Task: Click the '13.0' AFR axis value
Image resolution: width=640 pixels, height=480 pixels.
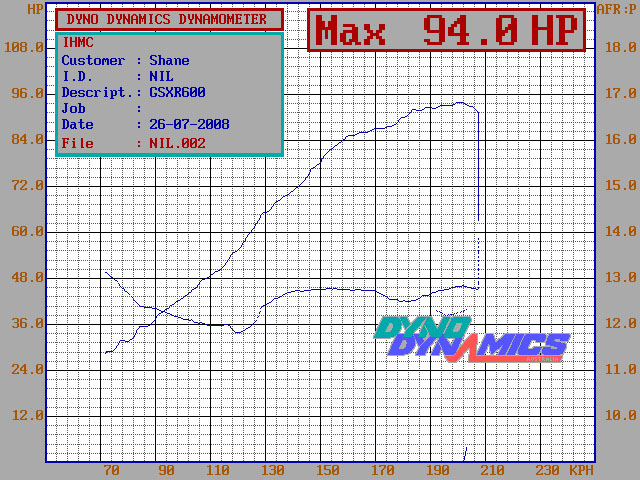Action: tap(620, 278)
